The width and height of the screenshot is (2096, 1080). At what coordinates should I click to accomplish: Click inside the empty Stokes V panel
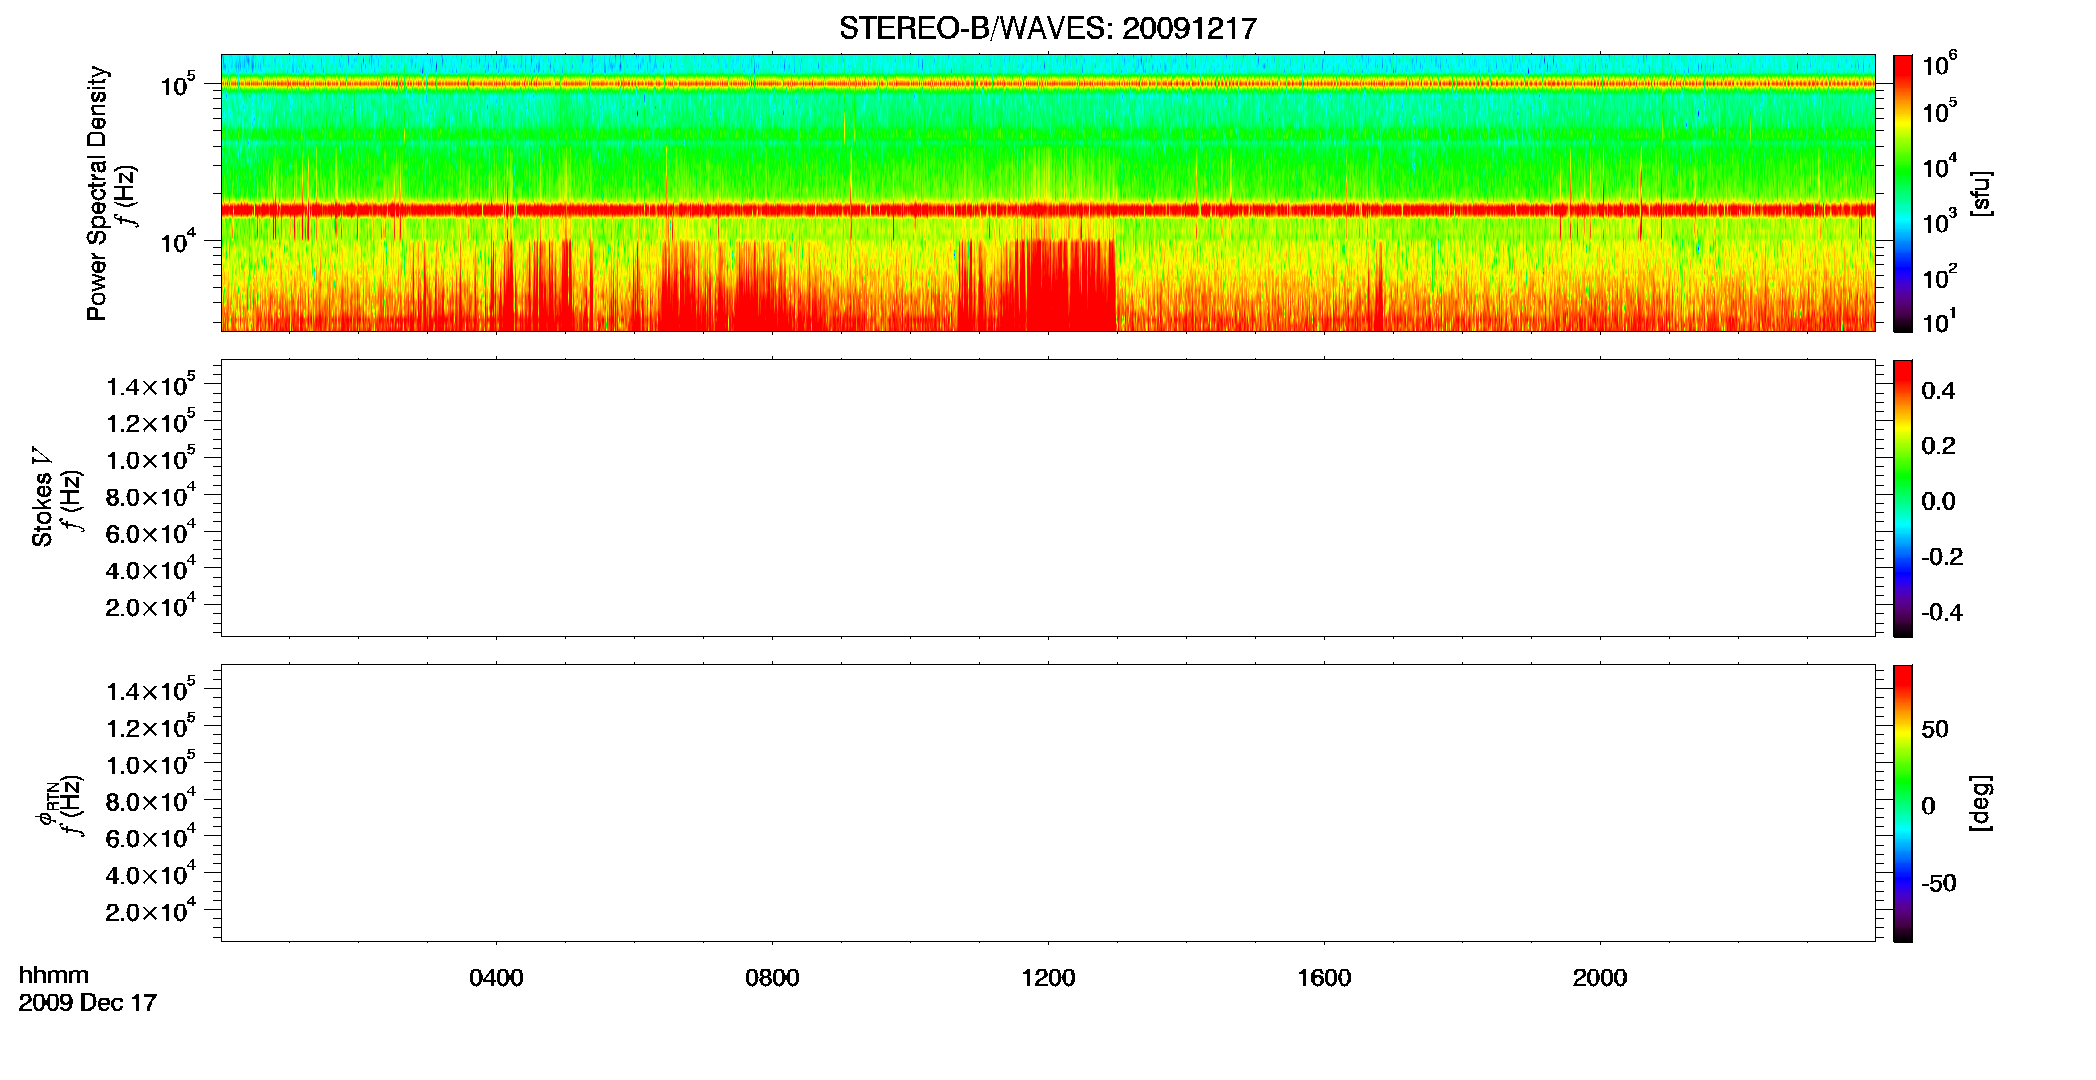(x=1047, y=498)
